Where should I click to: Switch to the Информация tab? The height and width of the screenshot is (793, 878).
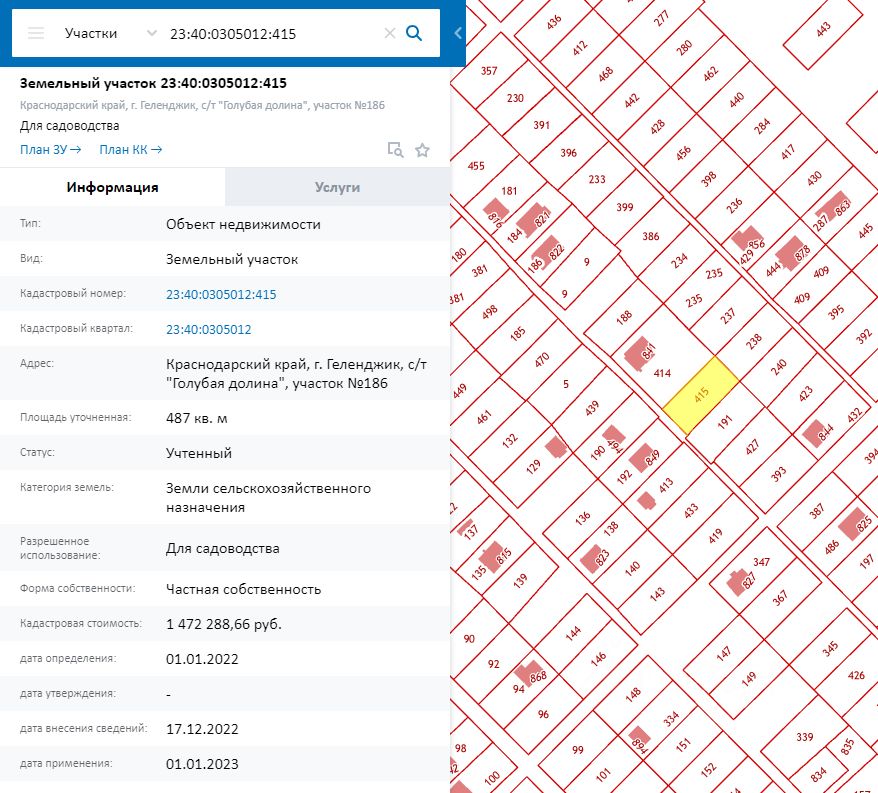click(x=112, y=187)
